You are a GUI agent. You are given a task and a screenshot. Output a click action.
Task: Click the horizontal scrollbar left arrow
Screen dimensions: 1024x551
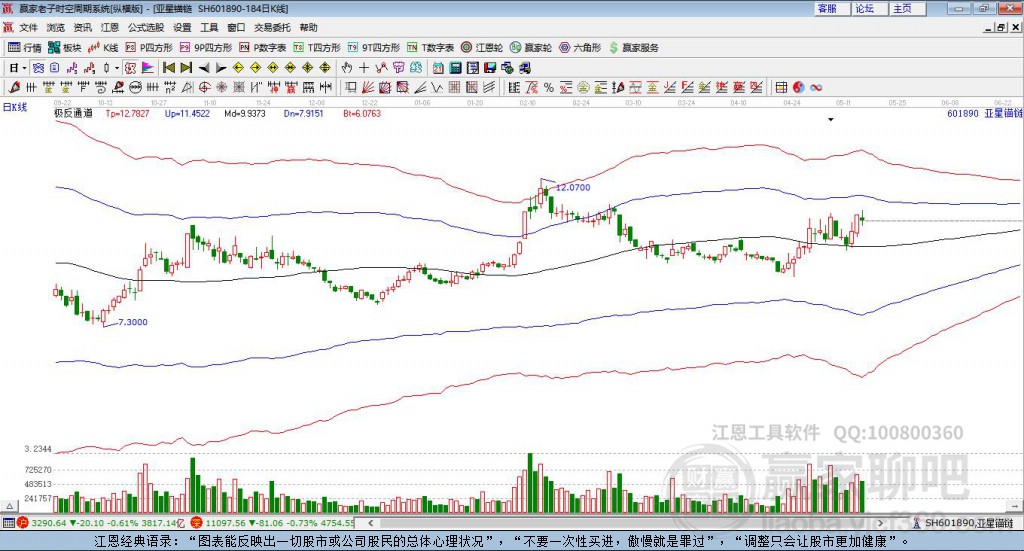(370, 523)
